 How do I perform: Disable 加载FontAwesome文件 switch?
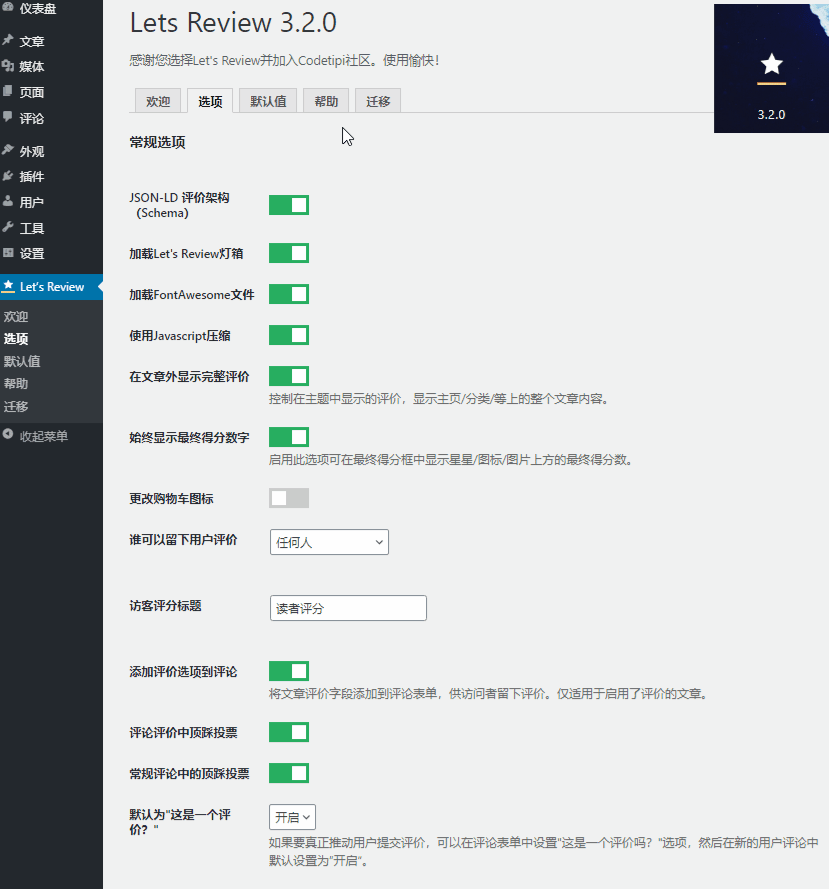click(289, 294)
